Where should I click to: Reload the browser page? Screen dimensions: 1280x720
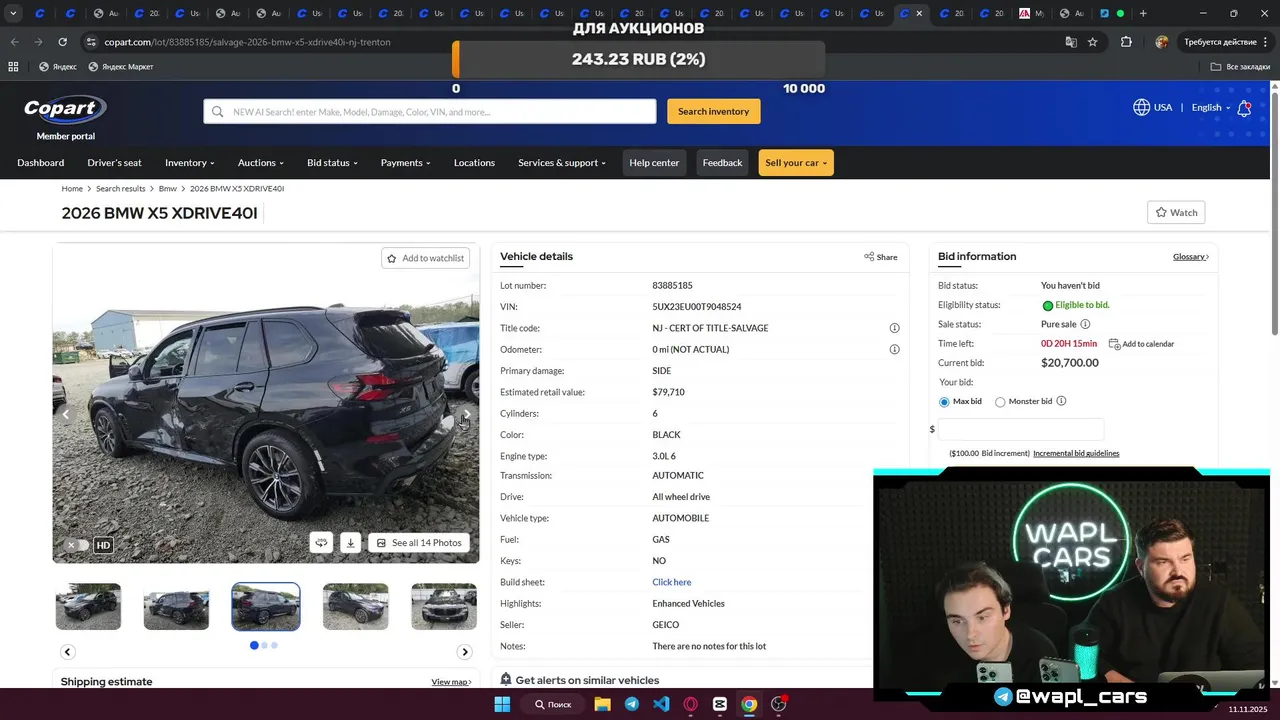tap(62, 42)
